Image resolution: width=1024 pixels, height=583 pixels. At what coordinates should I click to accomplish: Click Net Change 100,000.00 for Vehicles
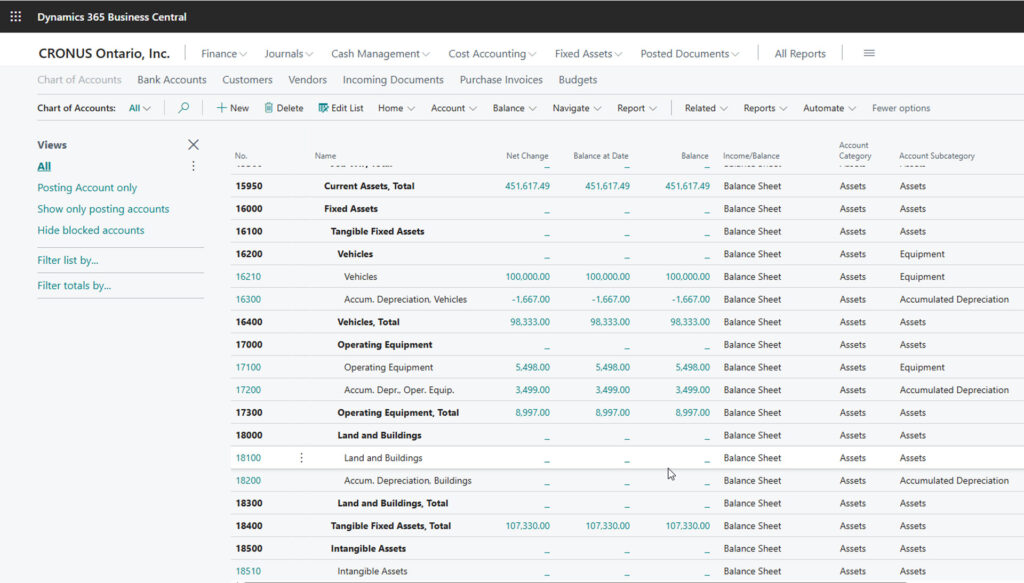click(527, 276)
